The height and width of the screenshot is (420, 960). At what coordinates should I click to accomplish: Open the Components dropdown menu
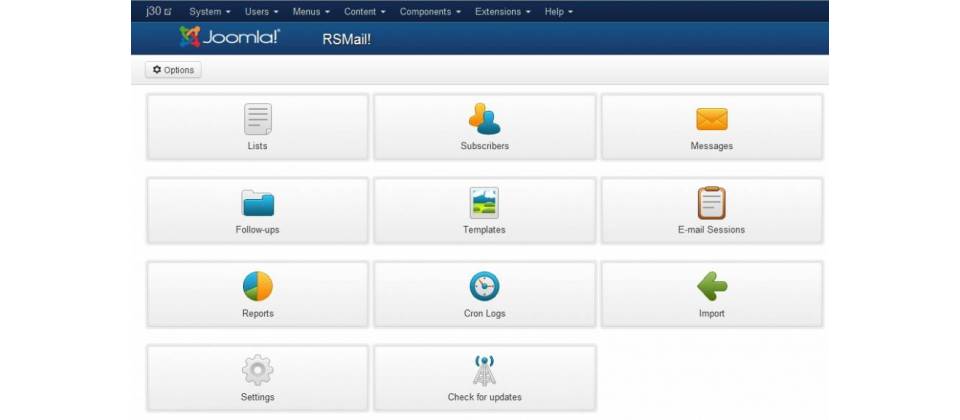(x=430, y=12)
